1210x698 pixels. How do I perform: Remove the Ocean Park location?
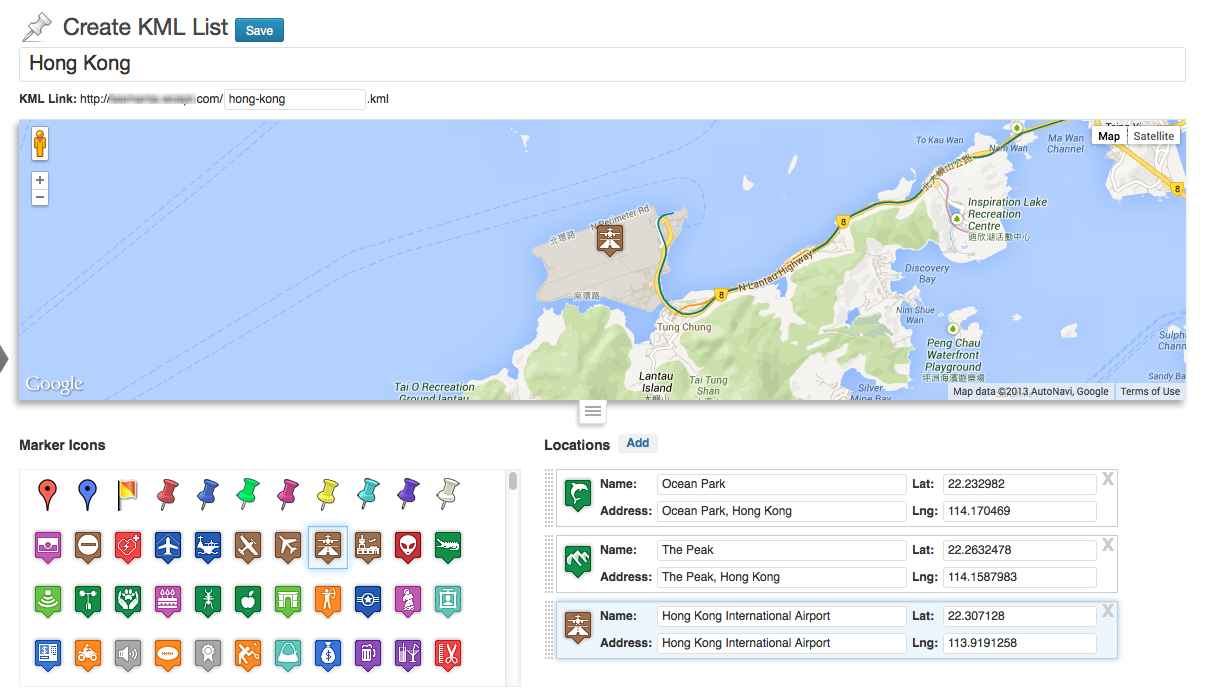[x=1107, y=479]
